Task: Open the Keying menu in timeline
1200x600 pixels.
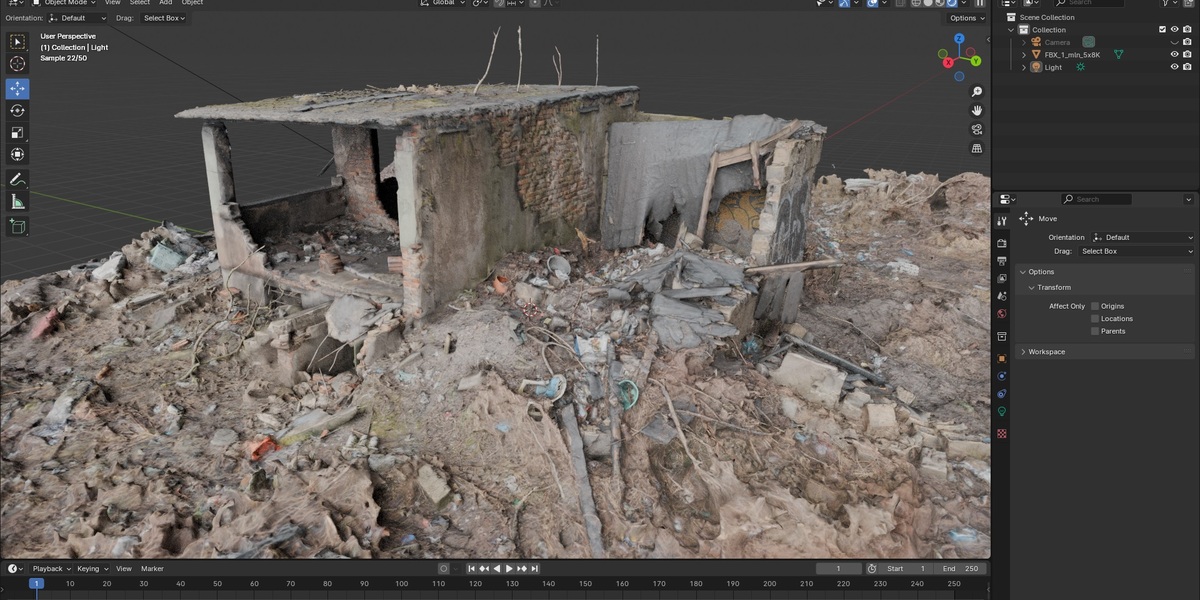Action: click(91, 568)
